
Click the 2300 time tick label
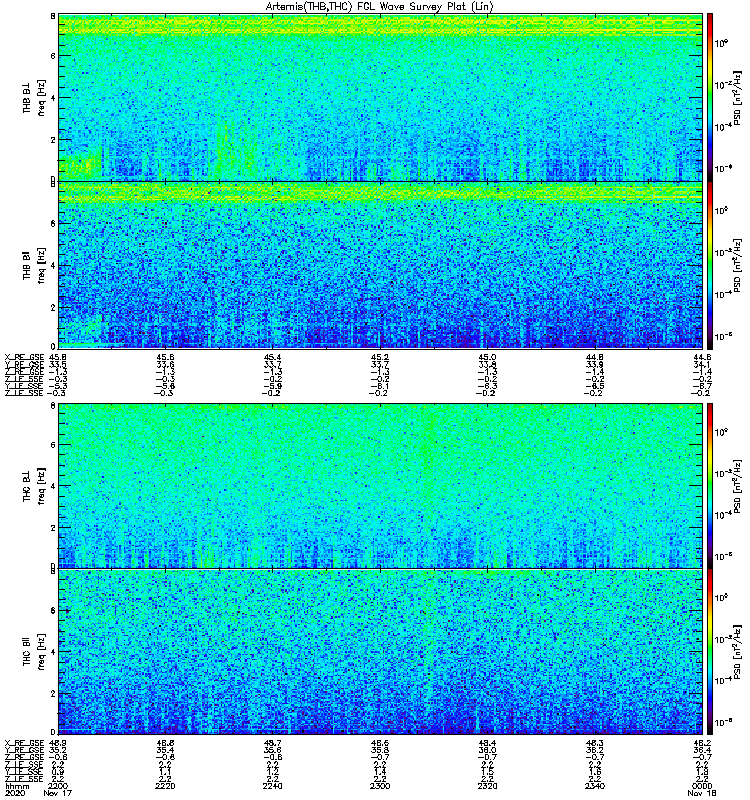[x=380, y=786]
